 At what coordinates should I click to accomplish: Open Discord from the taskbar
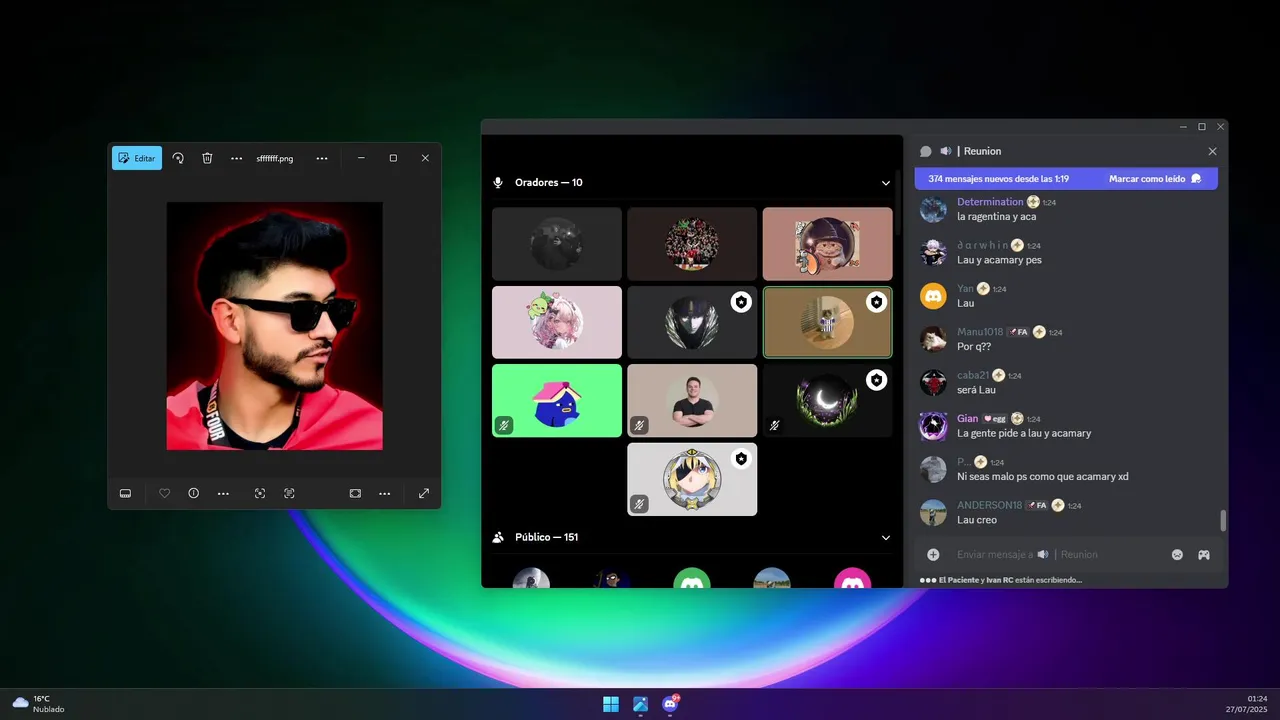click(x=670, y=704)
